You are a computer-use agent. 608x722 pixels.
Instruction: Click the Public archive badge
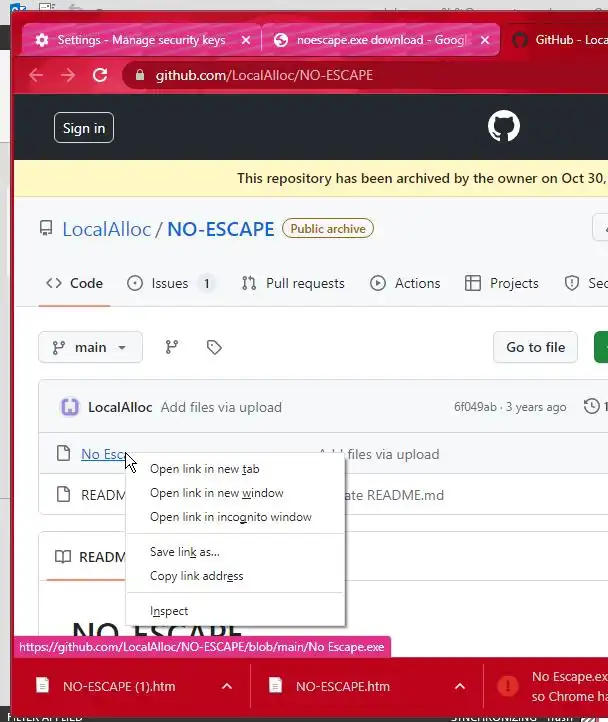coord(327,228)
